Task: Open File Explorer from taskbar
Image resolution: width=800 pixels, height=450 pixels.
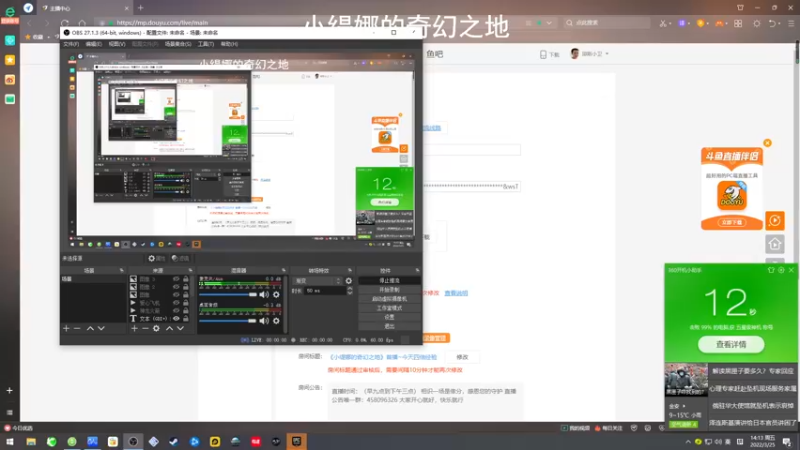Action: click(x=31, y=442)
